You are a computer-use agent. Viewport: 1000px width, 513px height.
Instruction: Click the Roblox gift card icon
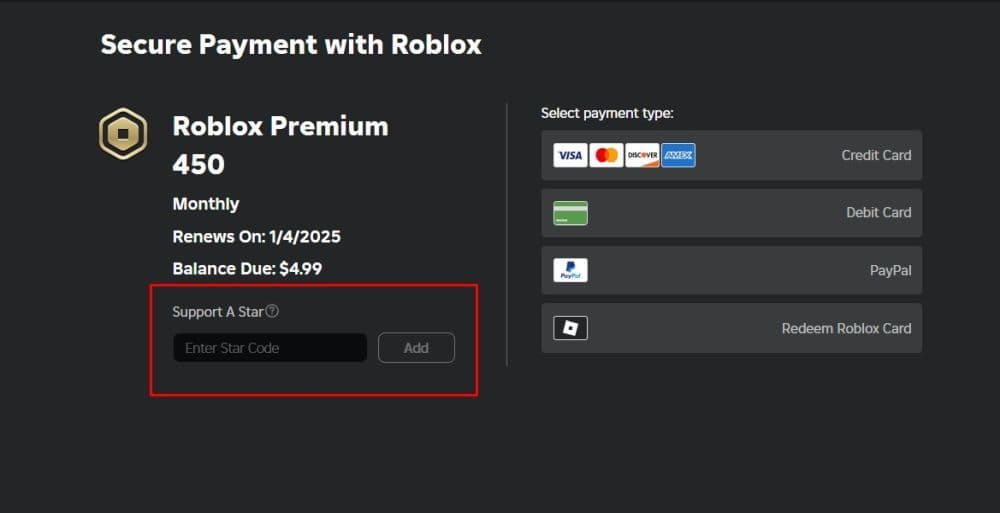point(570,328)
